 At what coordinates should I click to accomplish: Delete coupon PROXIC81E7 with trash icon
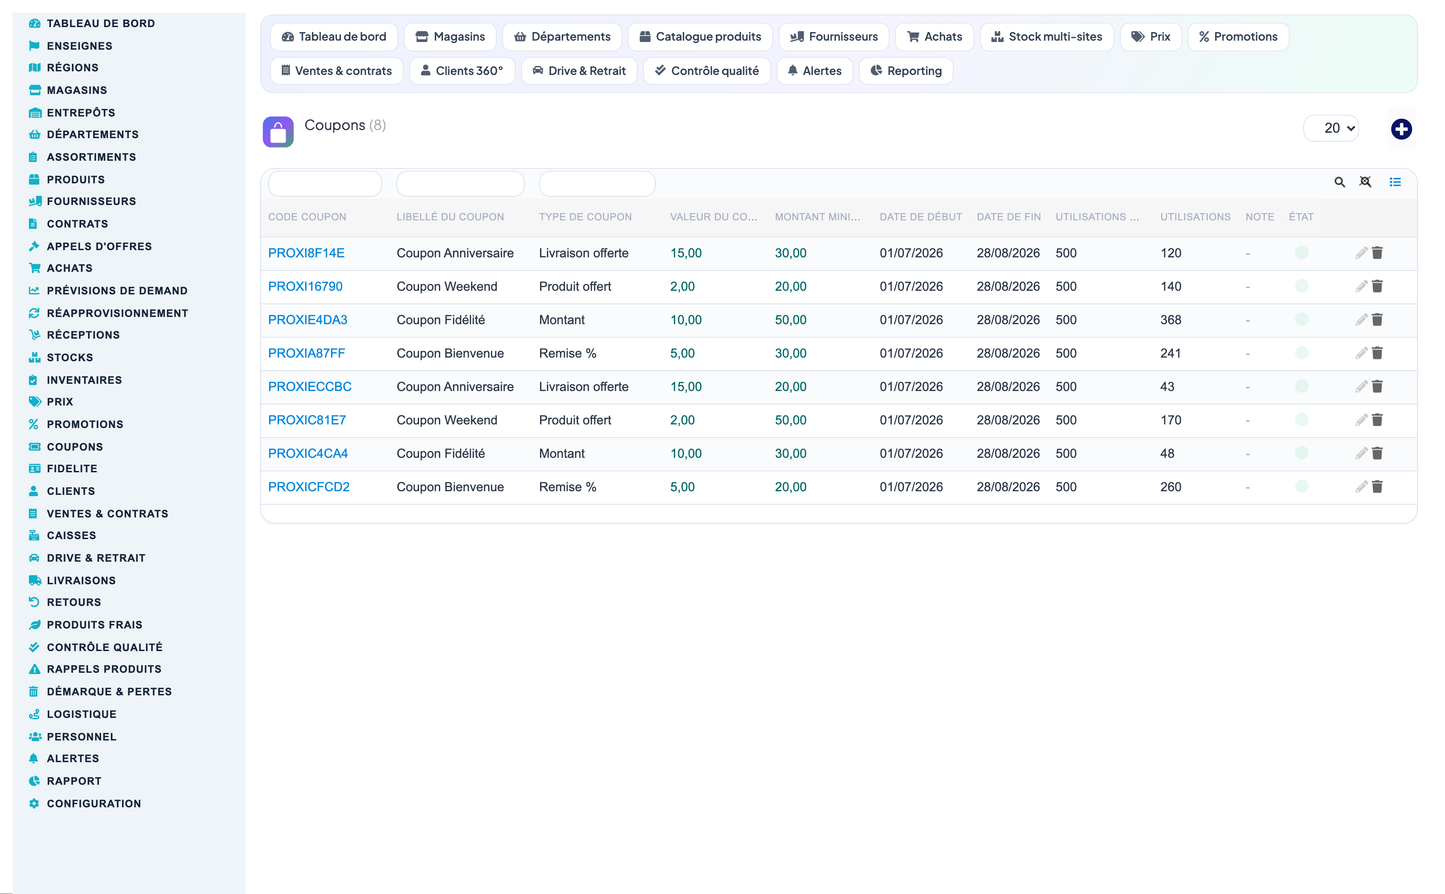point(1377,420)
